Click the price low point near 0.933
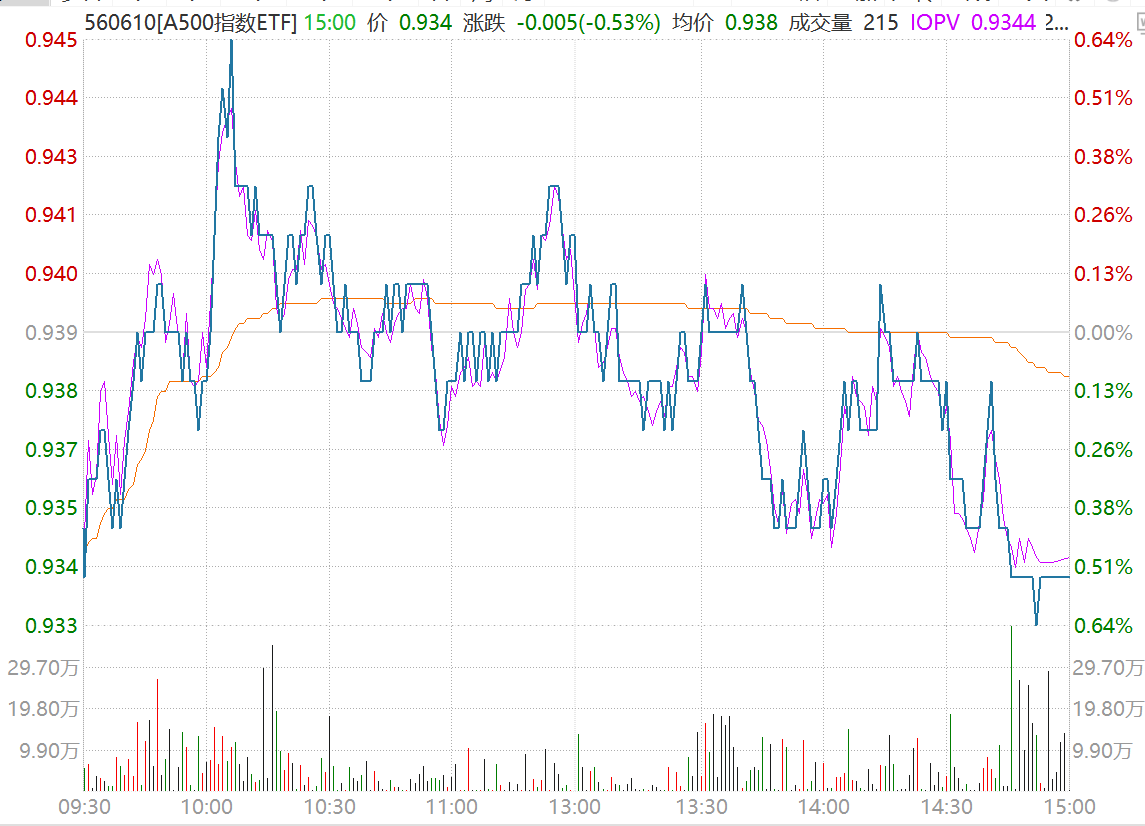 (x=1036, y=624)
